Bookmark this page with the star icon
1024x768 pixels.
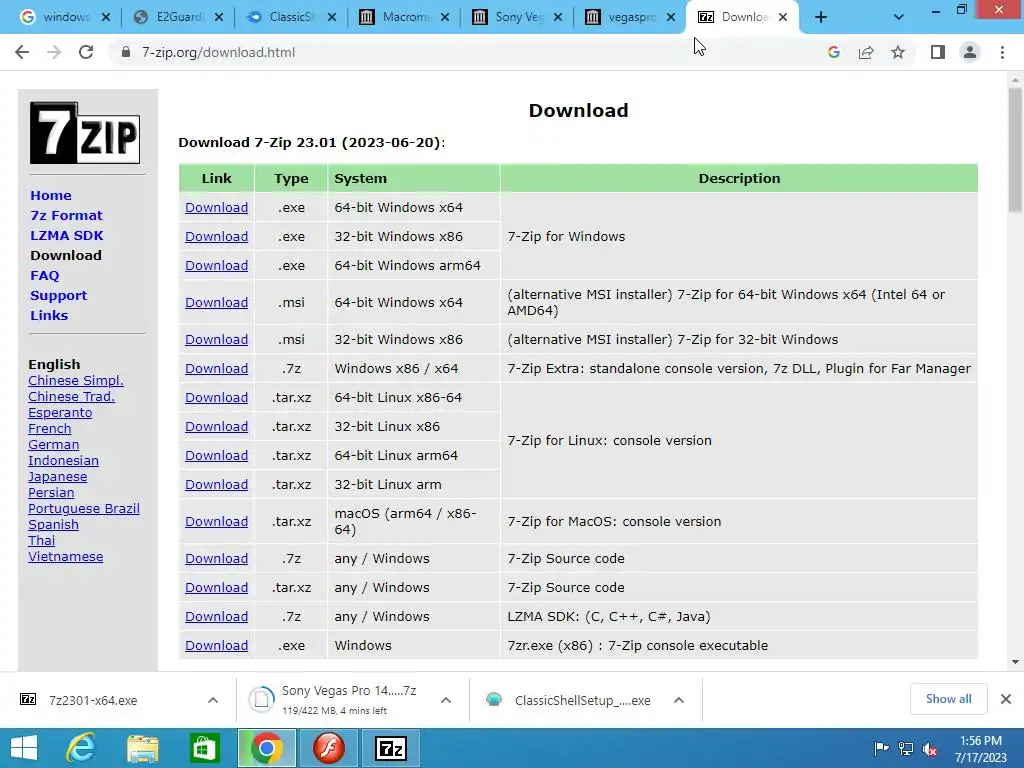click(898, 52)
